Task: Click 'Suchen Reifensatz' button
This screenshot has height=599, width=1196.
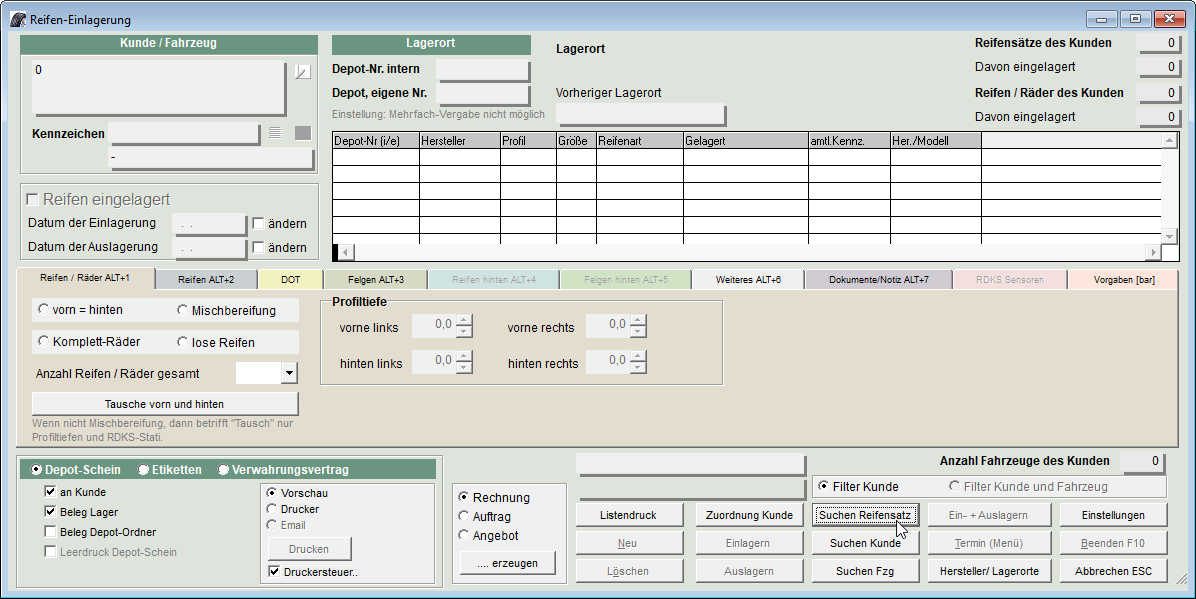Action: pyautogui.click(x=865, y=515)
